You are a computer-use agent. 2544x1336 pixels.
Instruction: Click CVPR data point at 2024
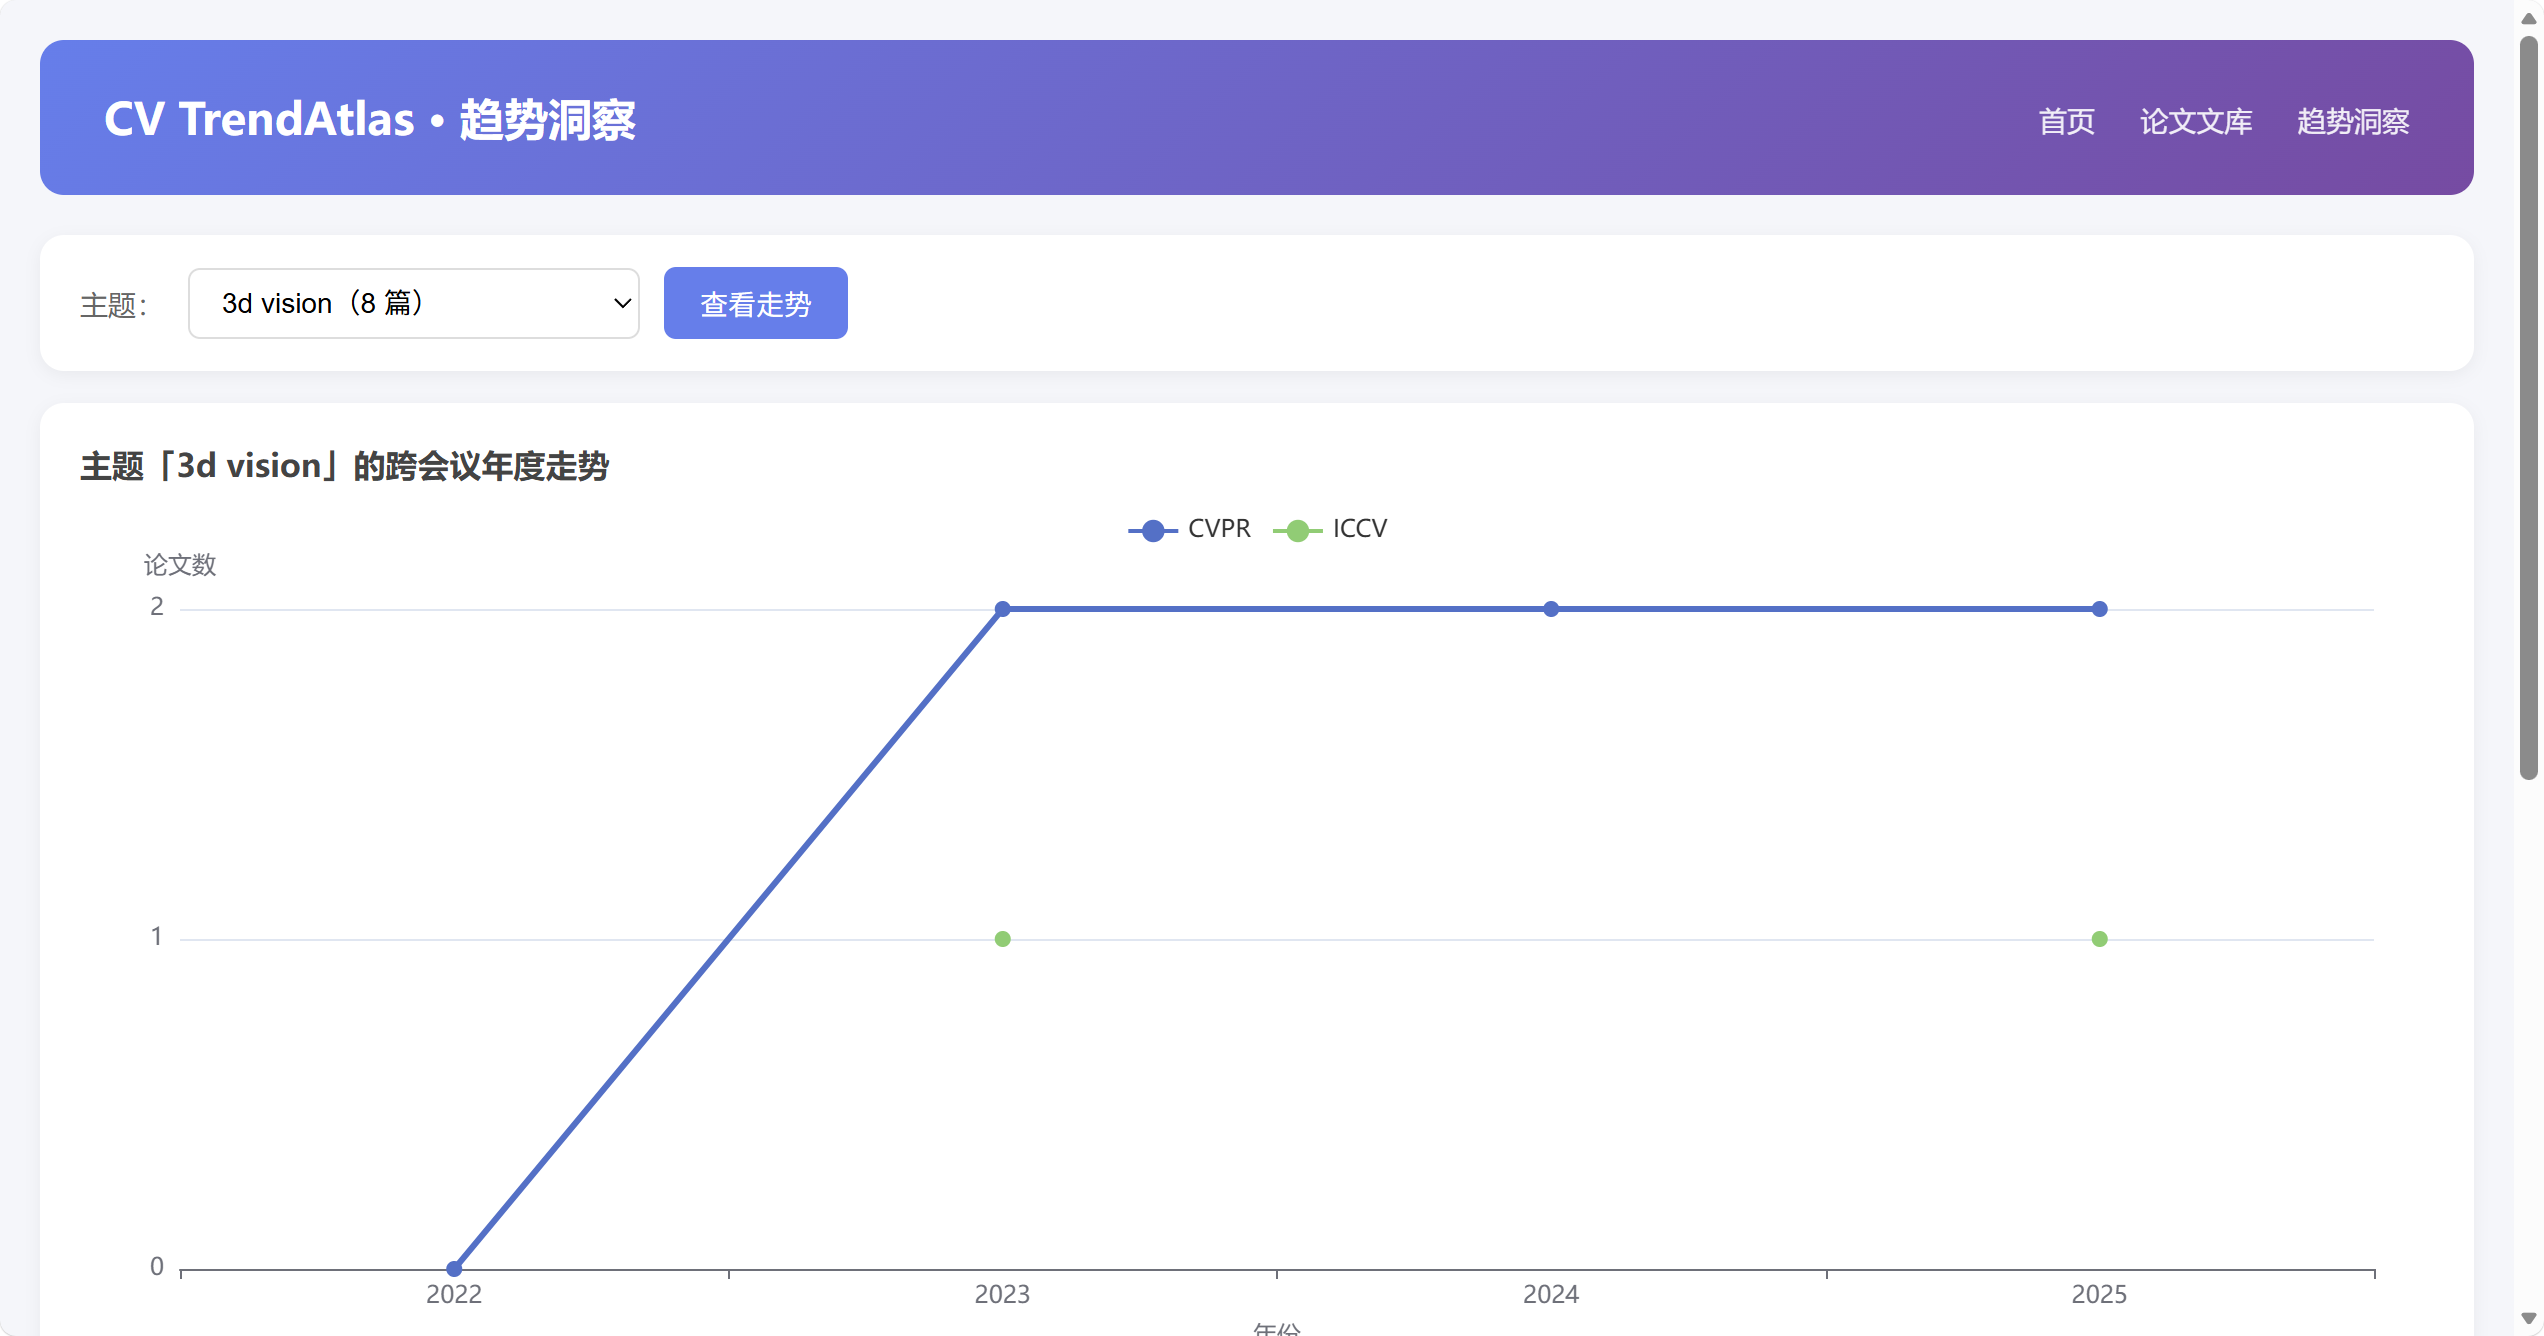click(1551, 609)
